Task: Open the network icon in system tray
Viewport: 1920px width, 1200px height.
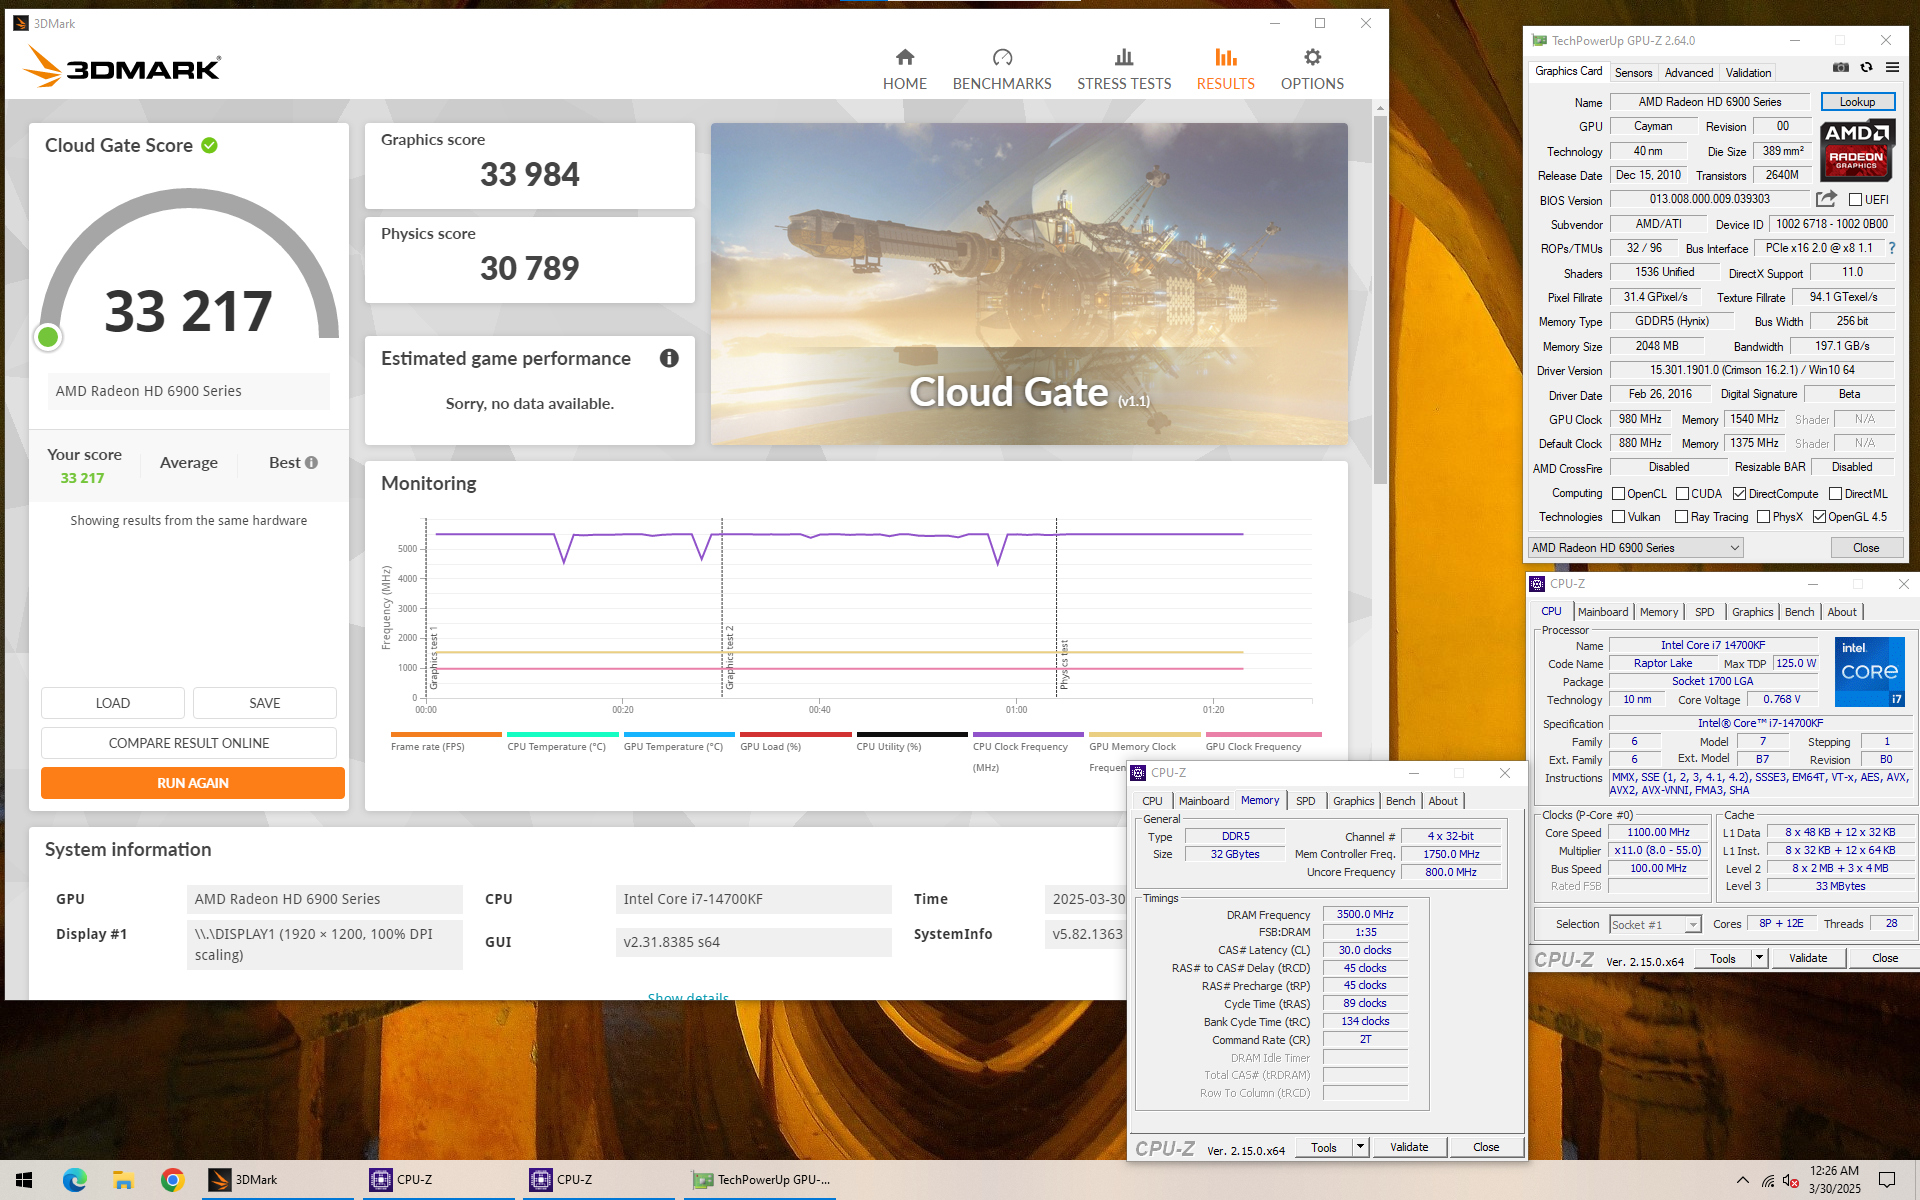Action: click(x=1768, y=1180)
